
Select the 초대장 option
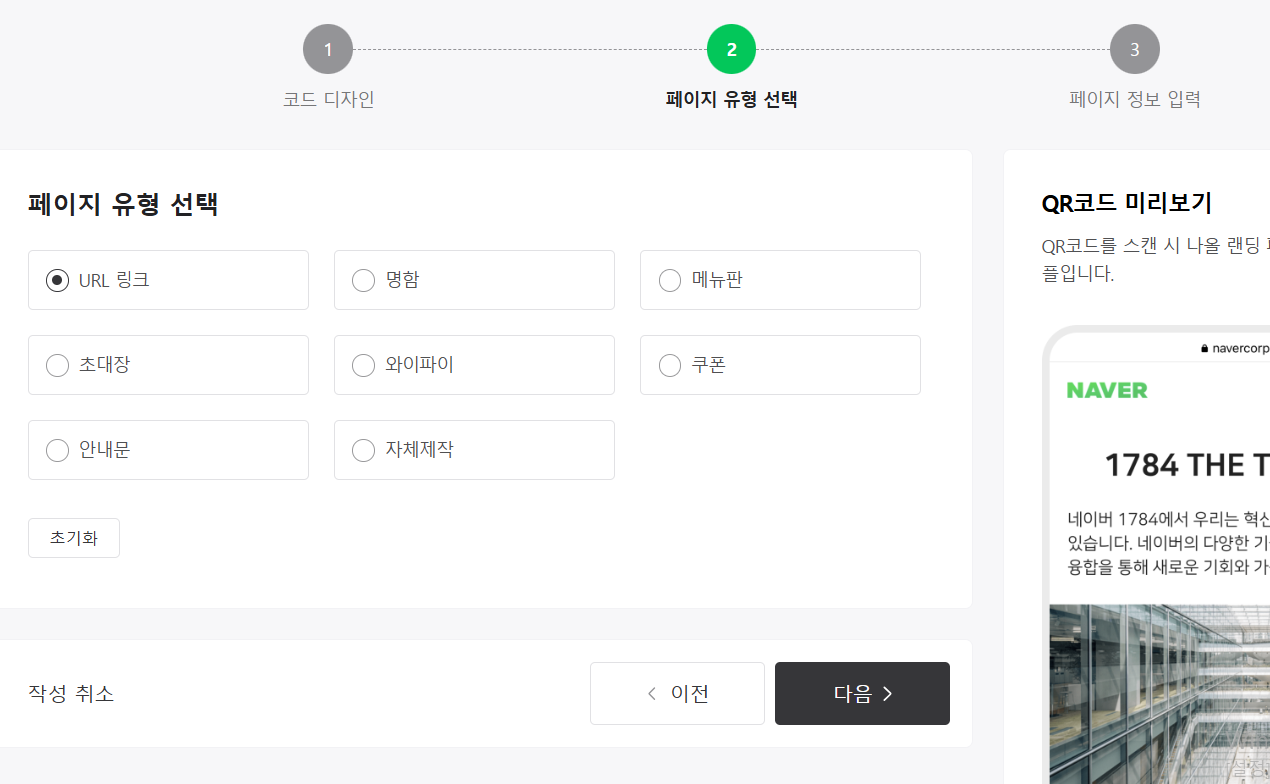(57, 365)
